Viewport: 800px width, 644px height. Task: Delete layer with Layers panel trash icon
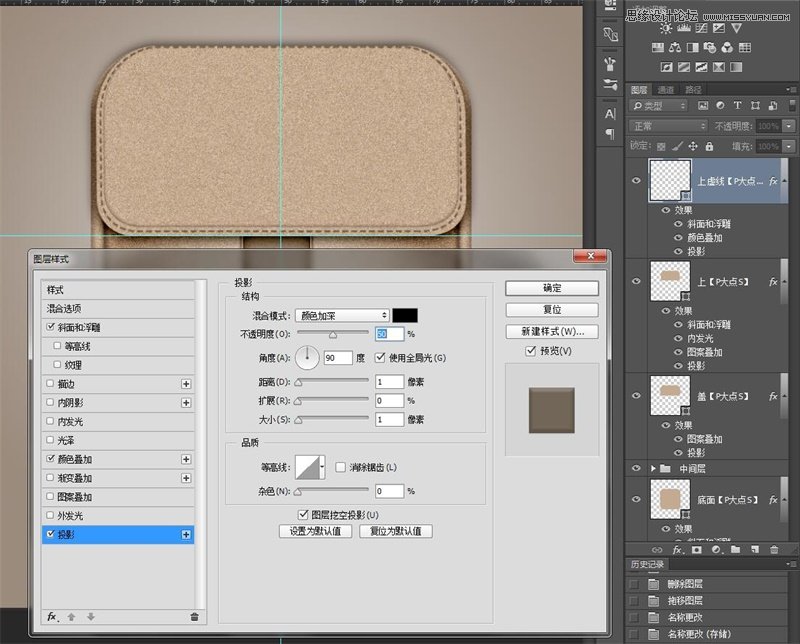[774, 550]
